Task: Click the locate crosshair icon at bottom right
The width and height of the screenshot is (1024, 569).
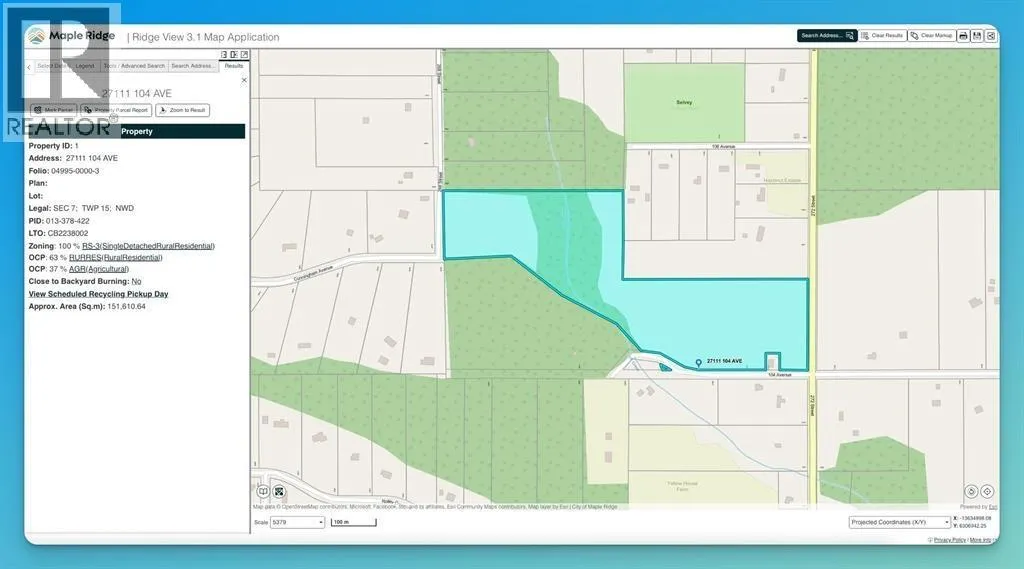Action: [x=987, y=491]
